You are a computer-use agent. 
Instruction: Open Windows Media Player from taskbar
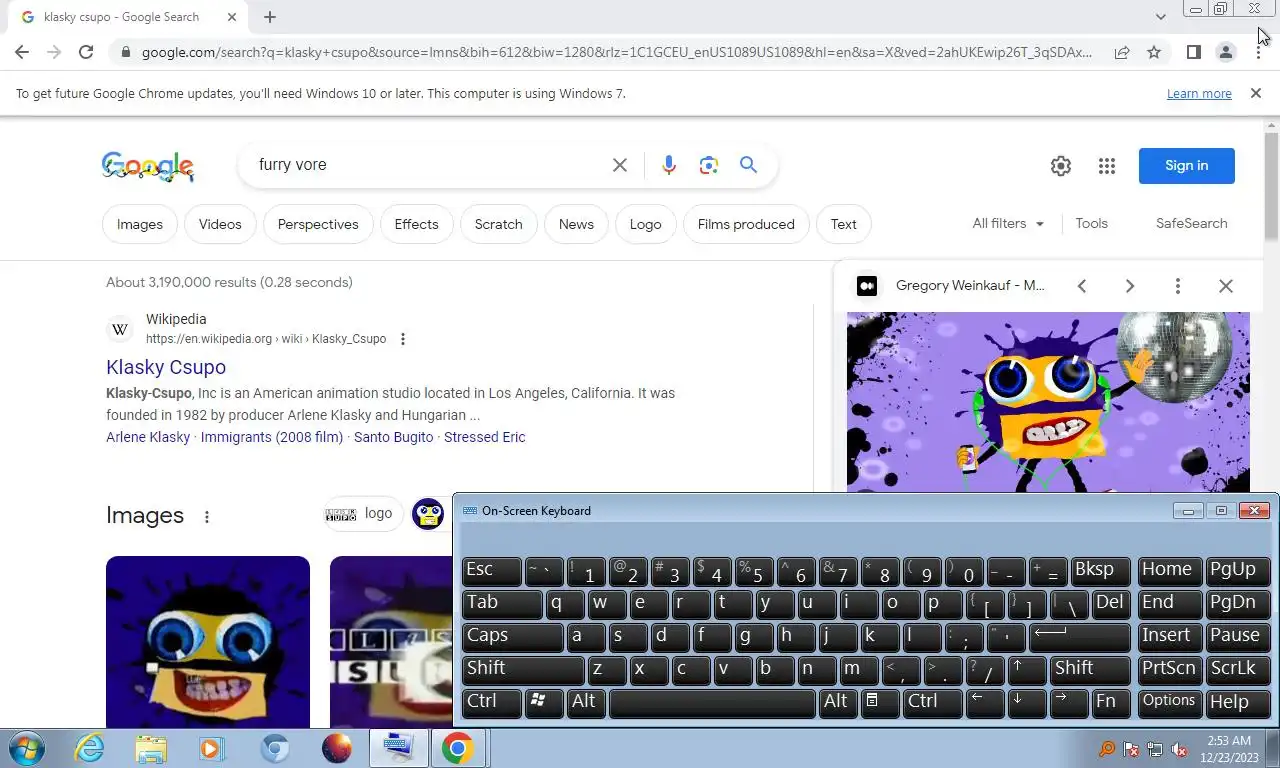211,748
